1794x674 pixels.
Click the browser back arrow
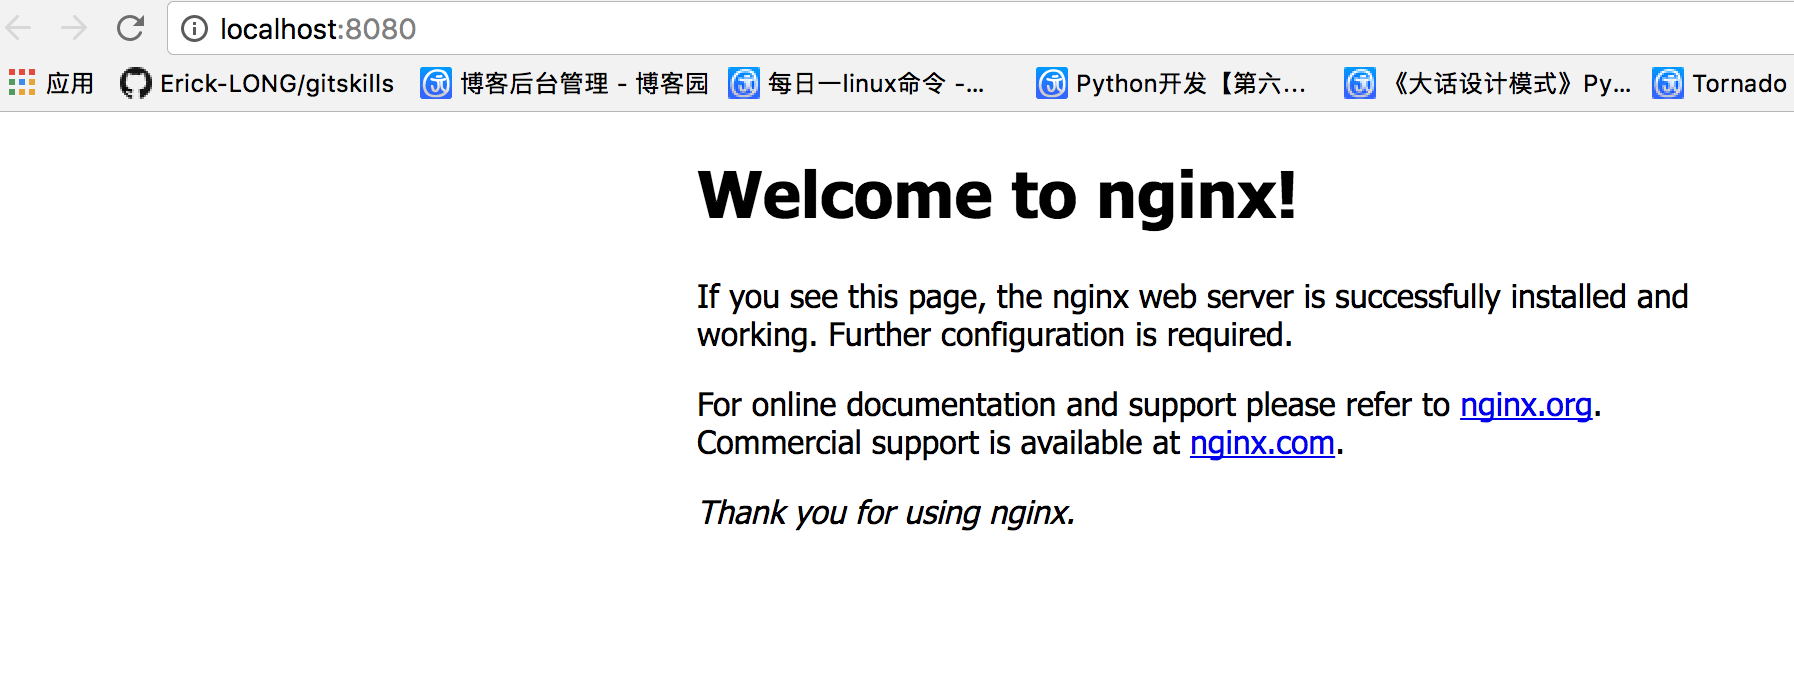(19, 28)
